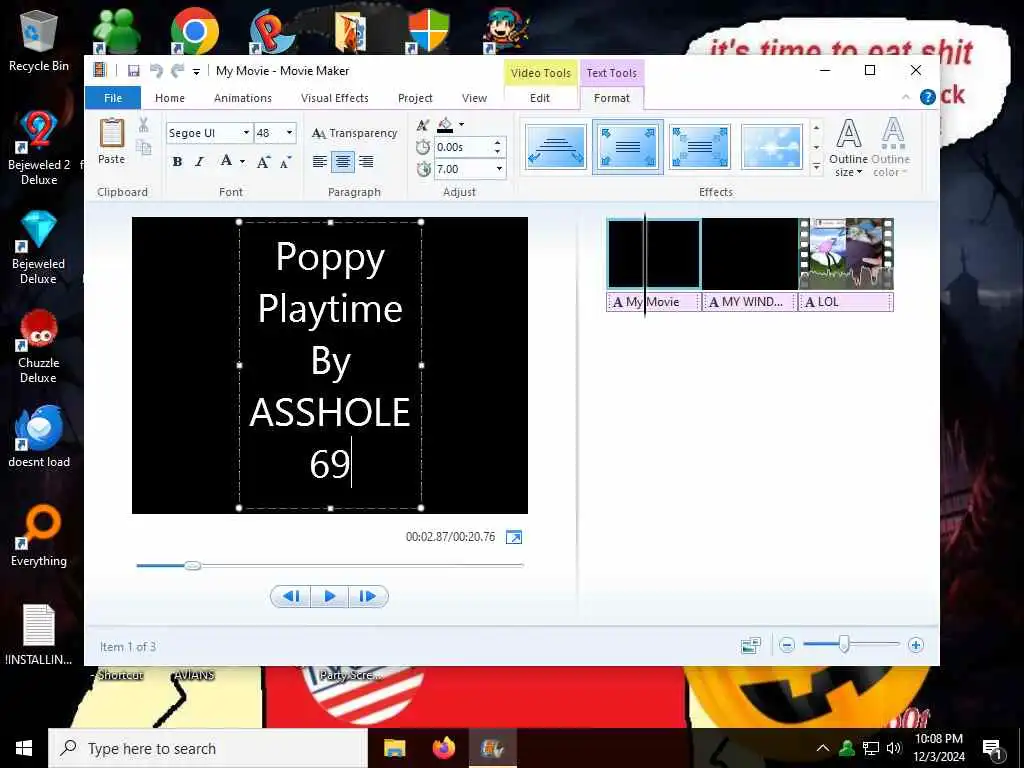Click the Copy icon in Clipboard group
This screenshot has height=768, width=1024.
click(x=144, y=148)
